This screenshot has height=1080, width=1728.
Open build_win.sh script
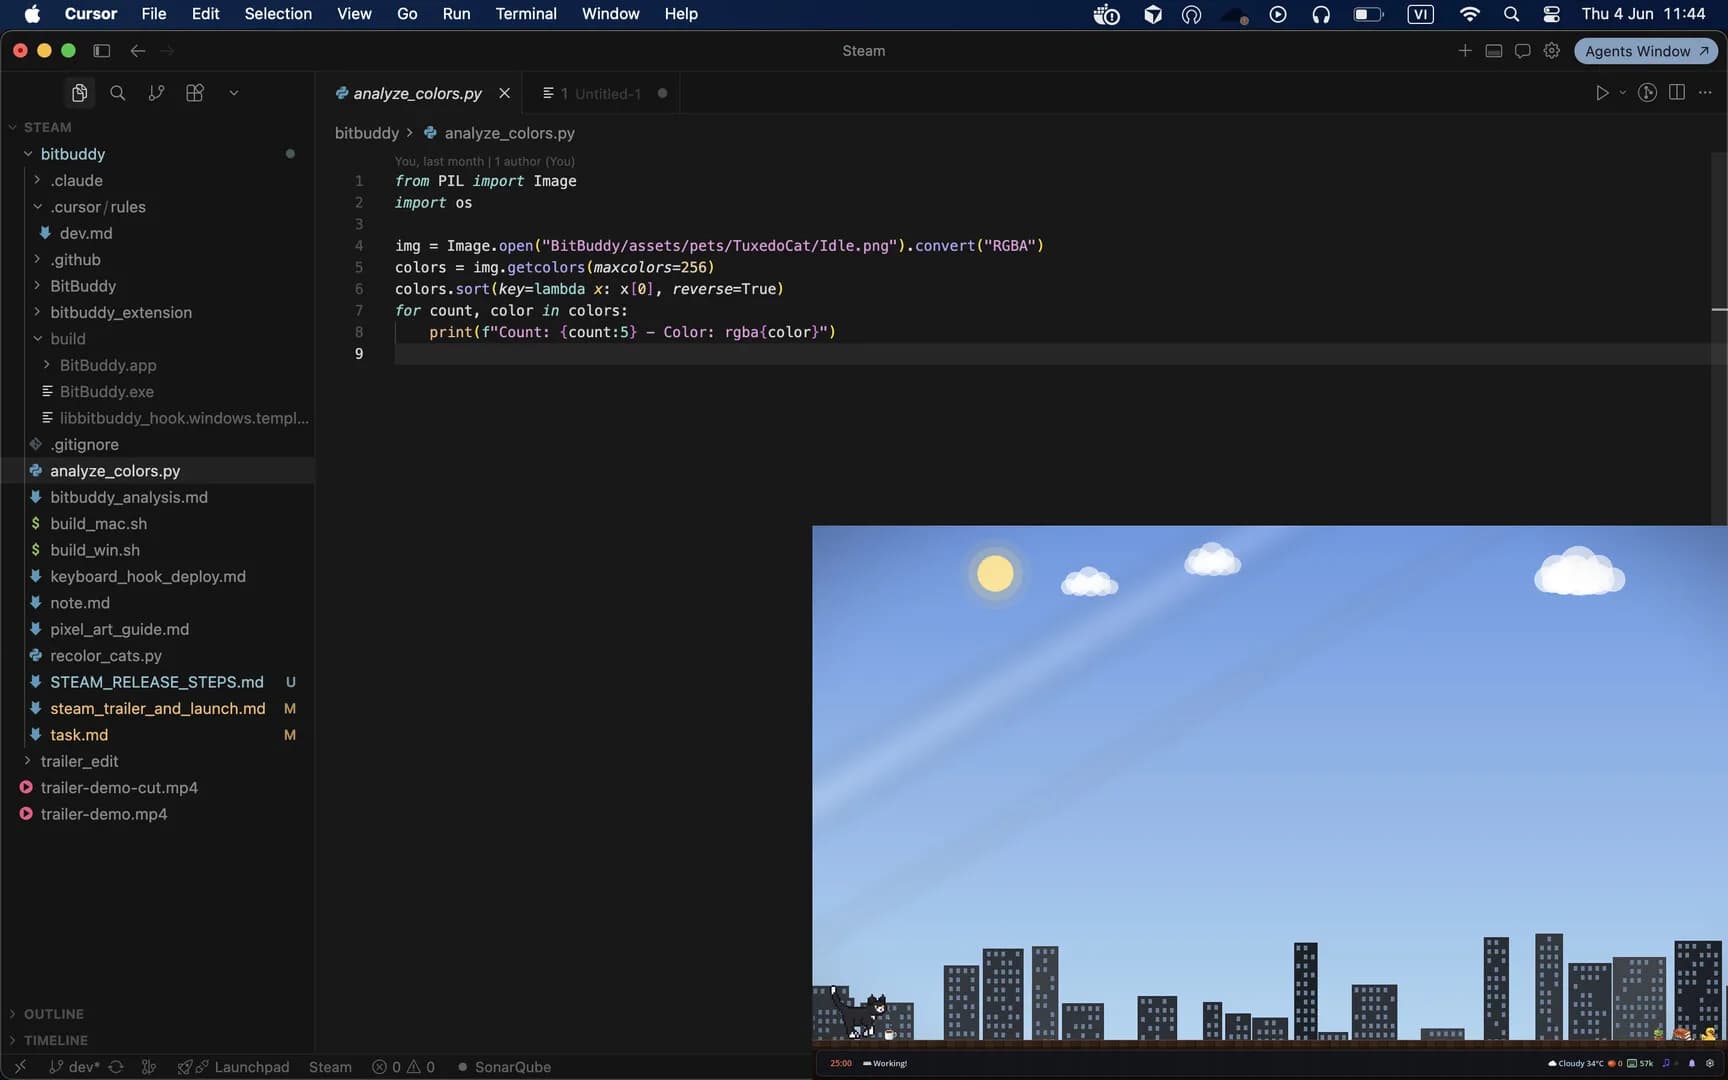pos(158,550)
